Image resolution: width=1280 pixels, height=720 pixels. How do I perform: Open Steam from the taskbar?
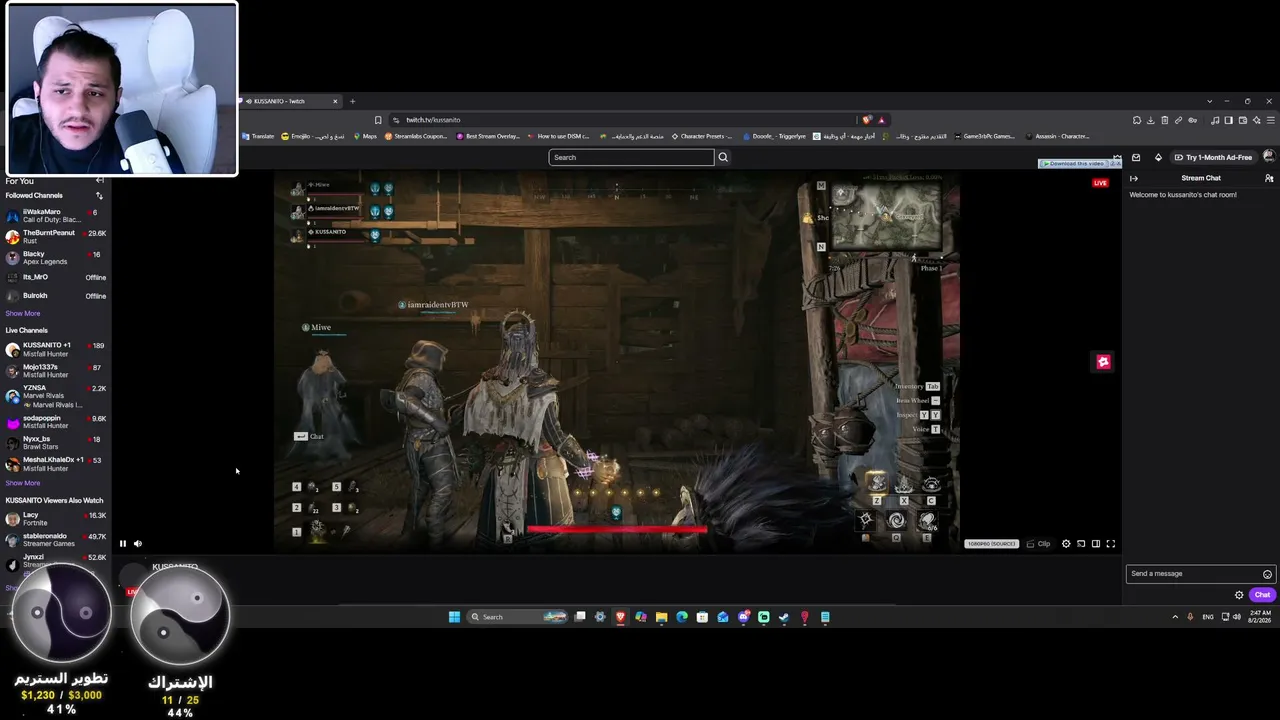click(x=784, y=617)
